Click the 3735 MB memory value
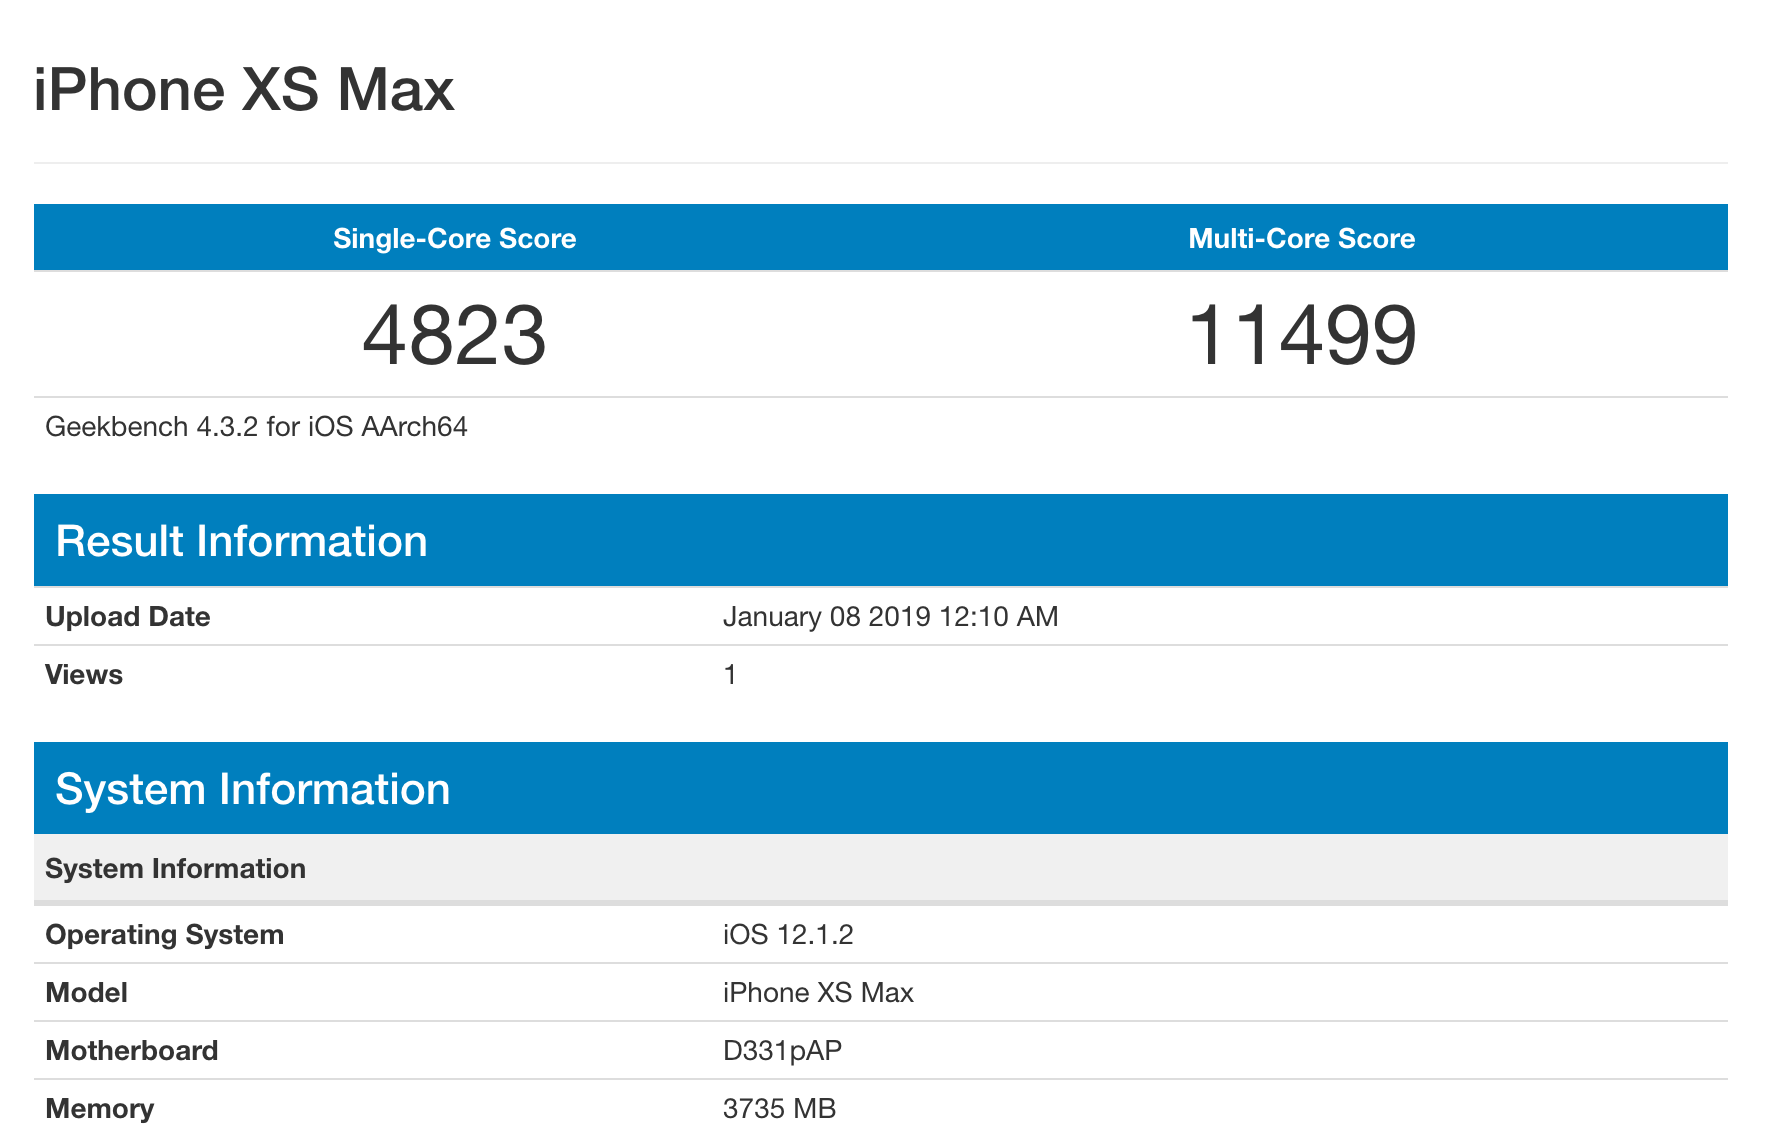 779,1109
